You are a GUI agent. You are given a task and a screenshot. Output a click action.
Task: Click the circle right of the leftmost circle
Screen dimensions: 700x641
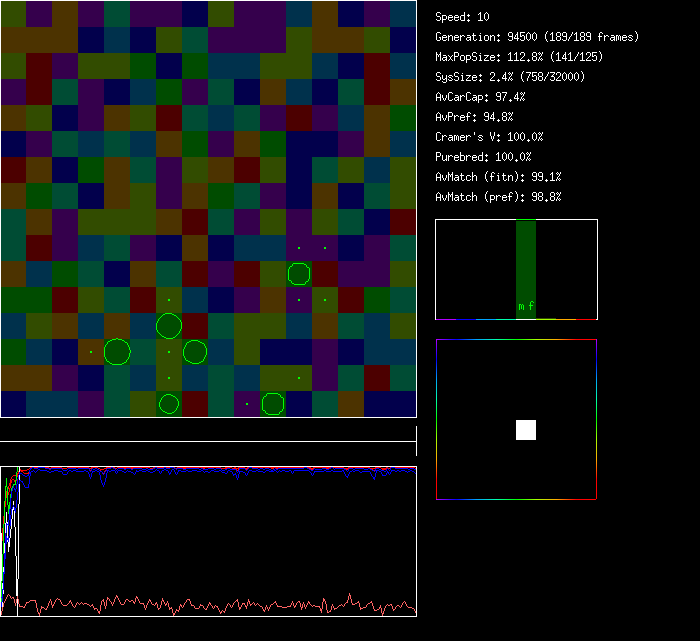[195, 352]
